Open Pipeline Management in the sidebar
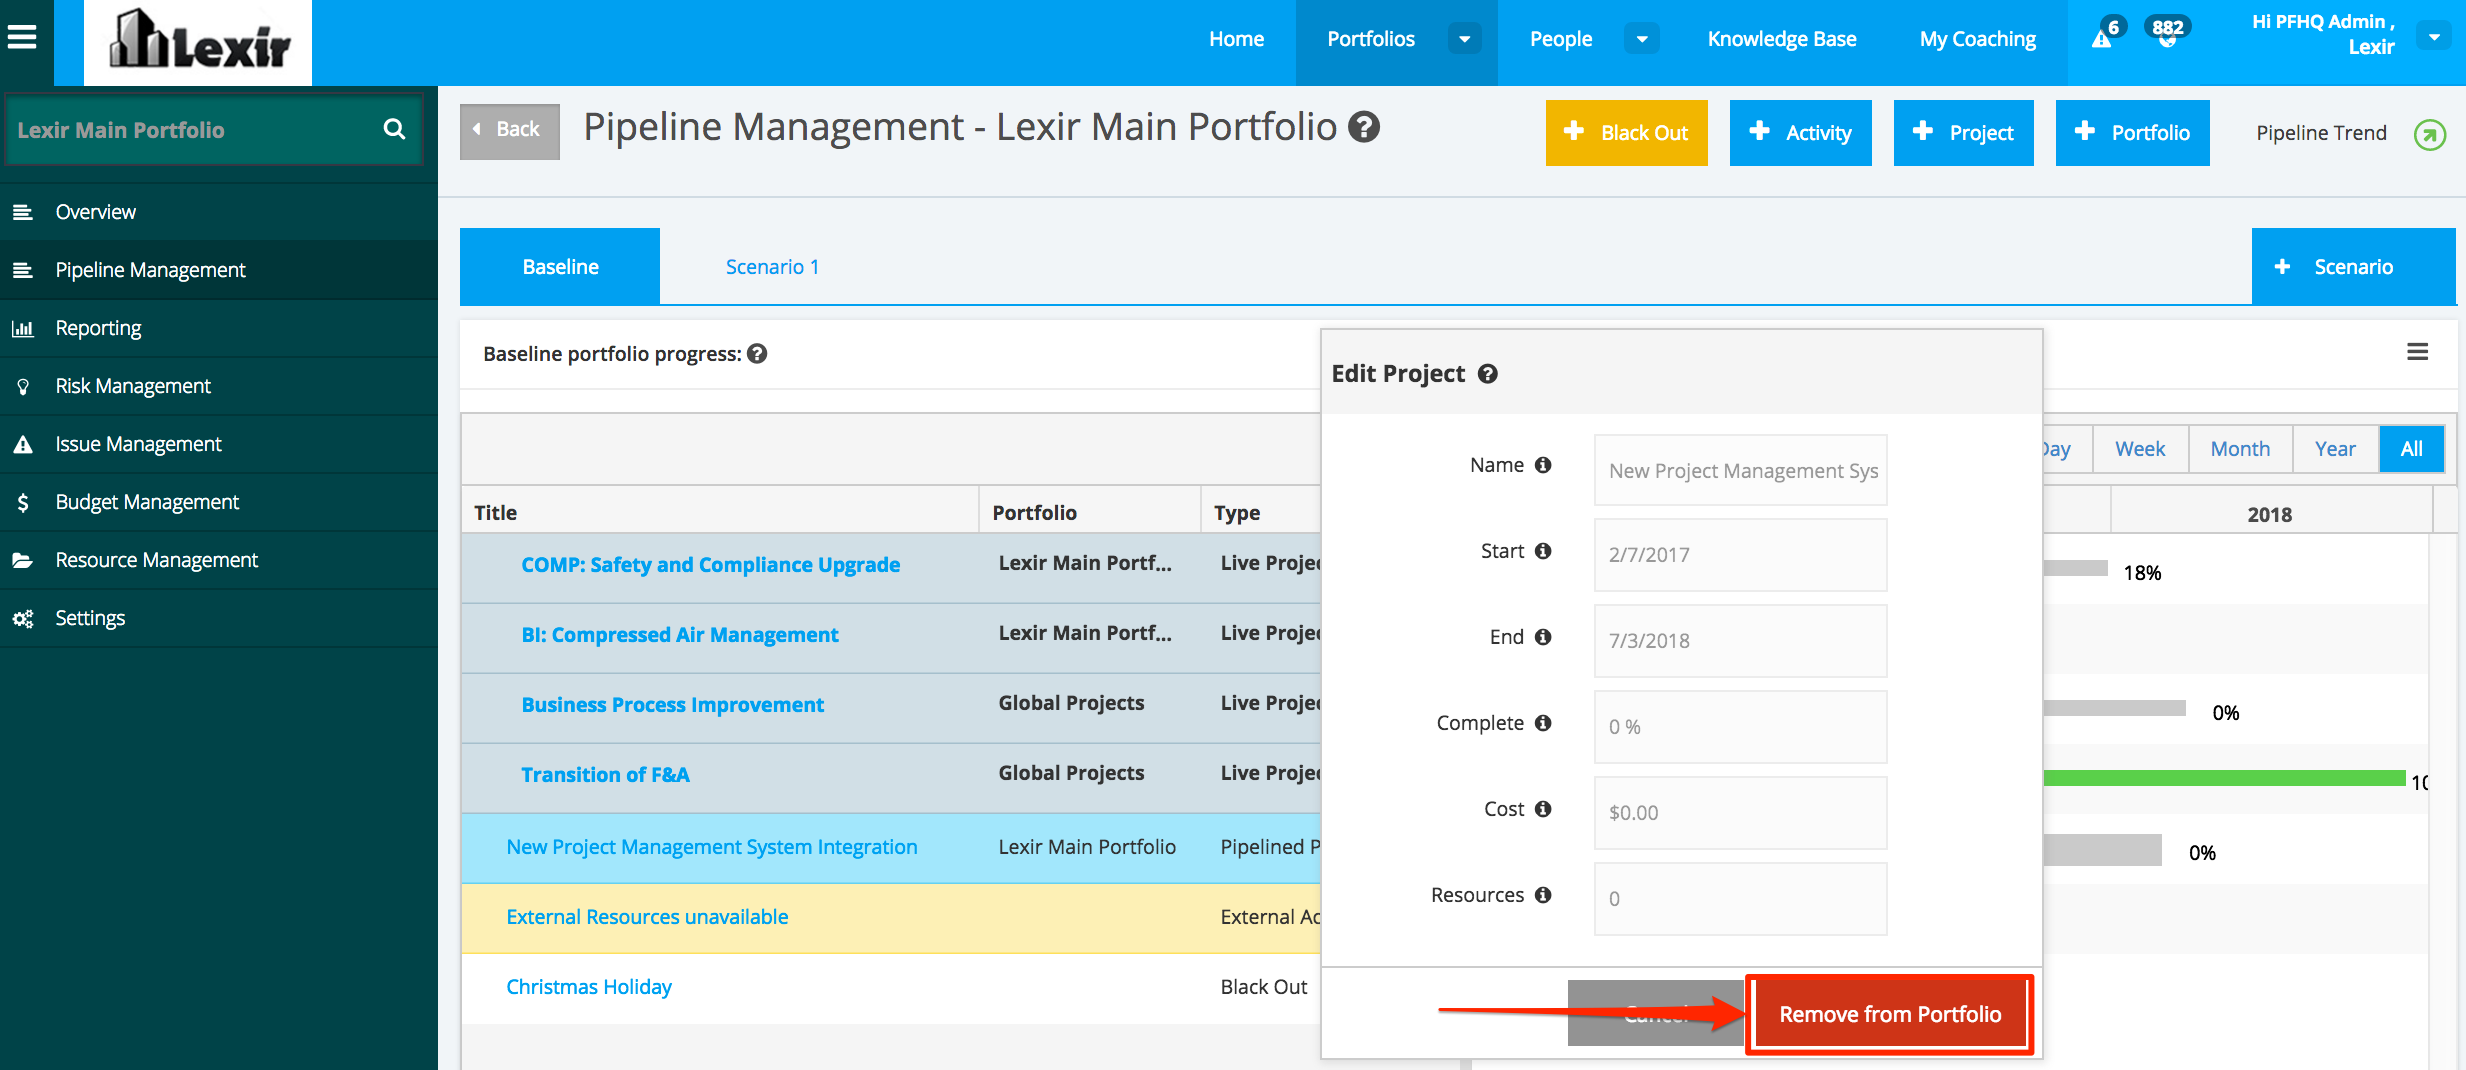 click(219, 270)
